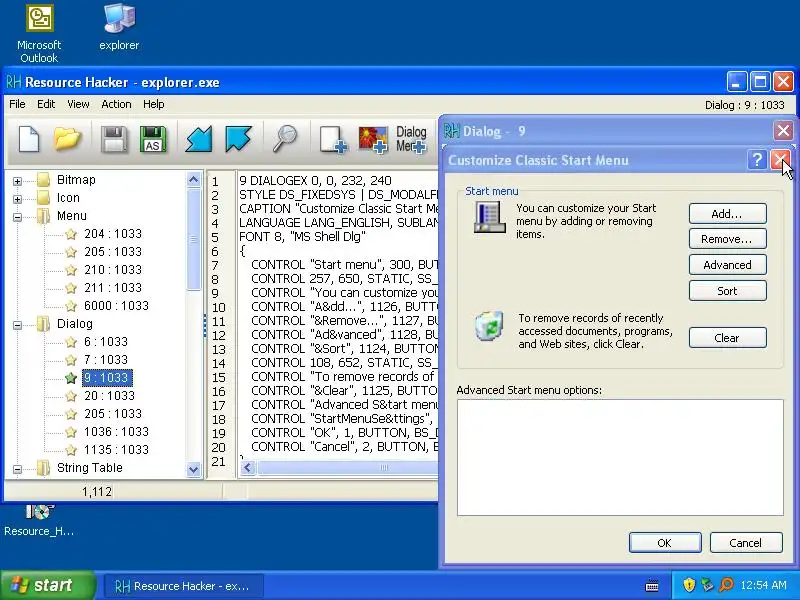Click the Resource Hacker taskbar button

coord(184,586)
